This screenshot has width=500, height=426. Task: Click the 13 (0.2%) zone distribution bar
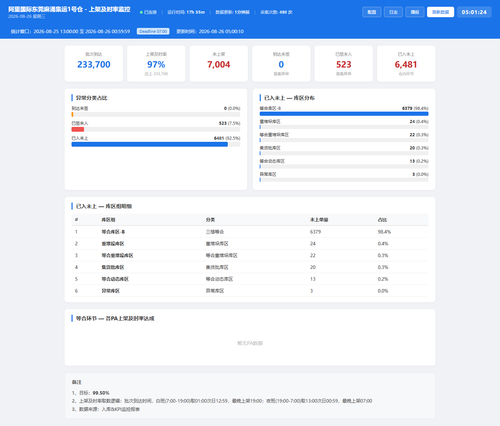tap(344, 166)
